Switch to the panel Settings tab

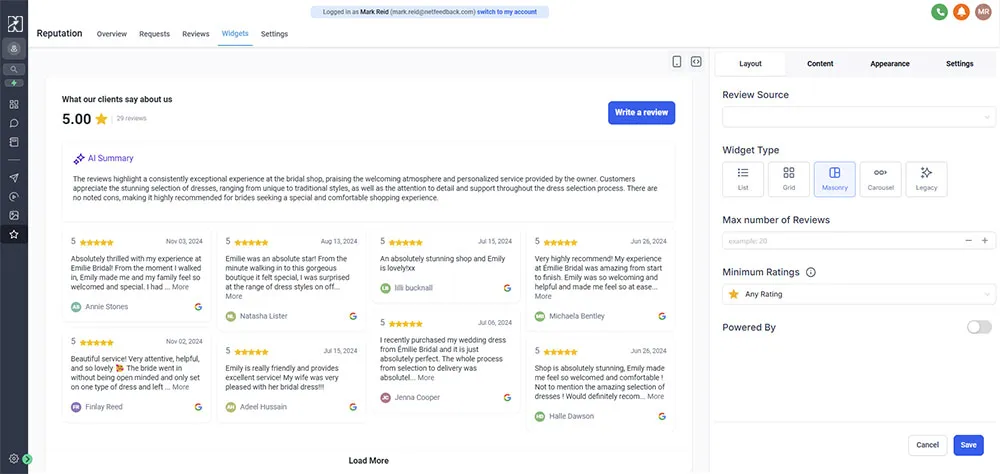tap(960, 64)
